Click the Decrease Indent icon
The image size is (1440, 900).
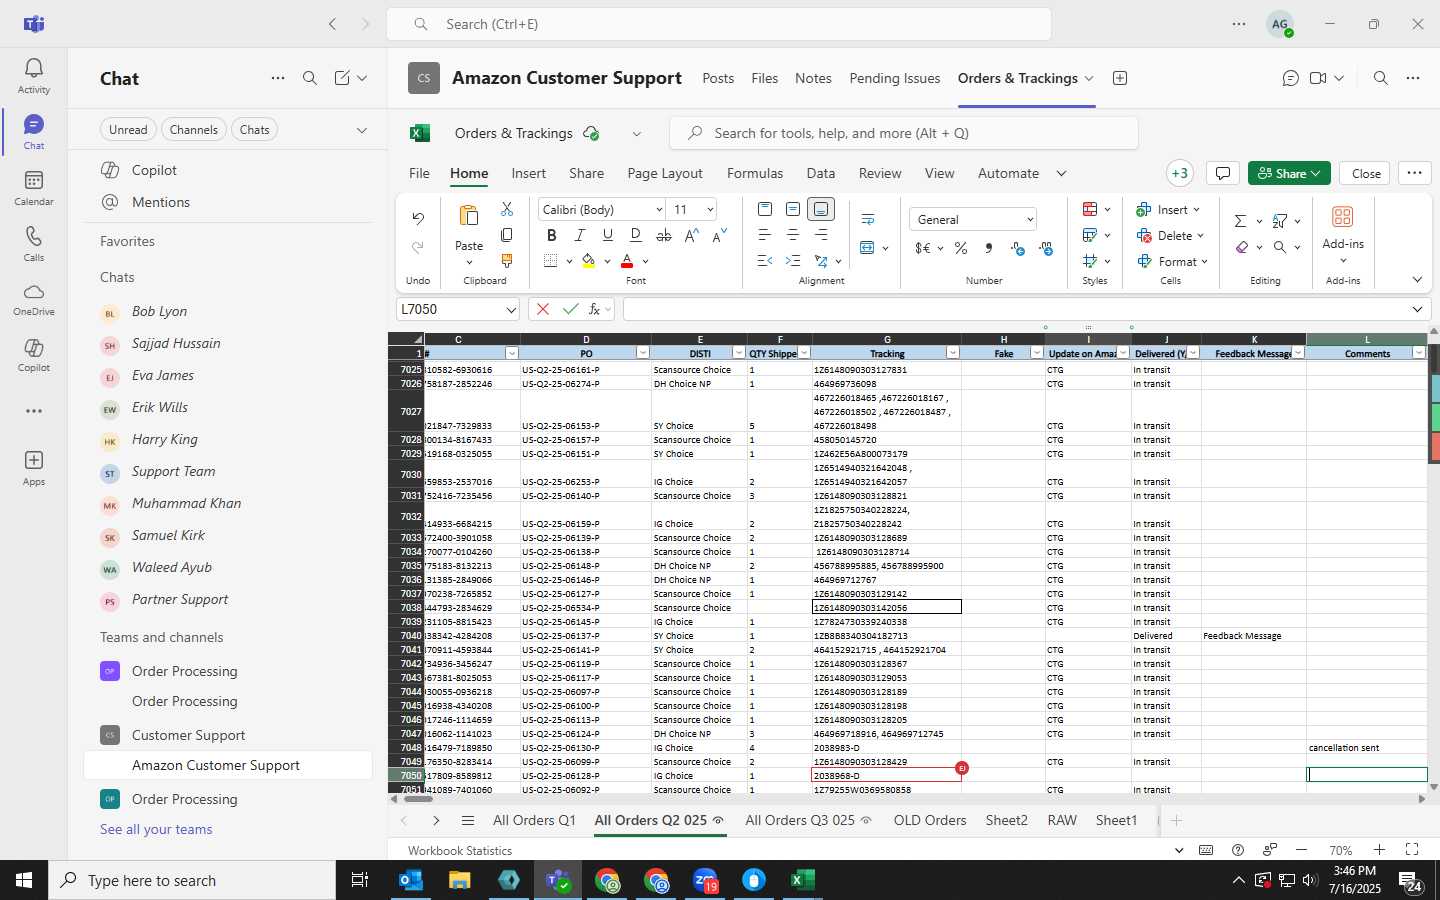pos(764,261)
